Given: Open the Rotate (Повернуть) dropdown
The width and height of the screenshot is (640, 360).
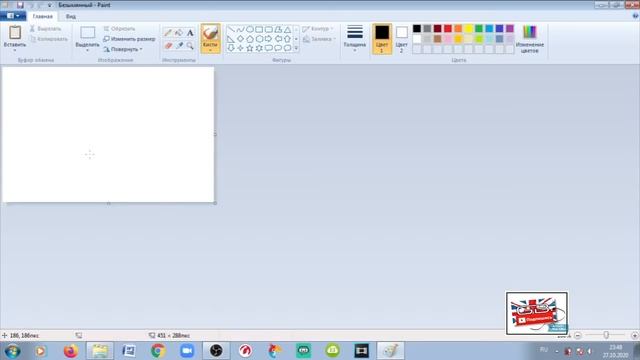Looking at the screenshot, I should coord(123,49).
